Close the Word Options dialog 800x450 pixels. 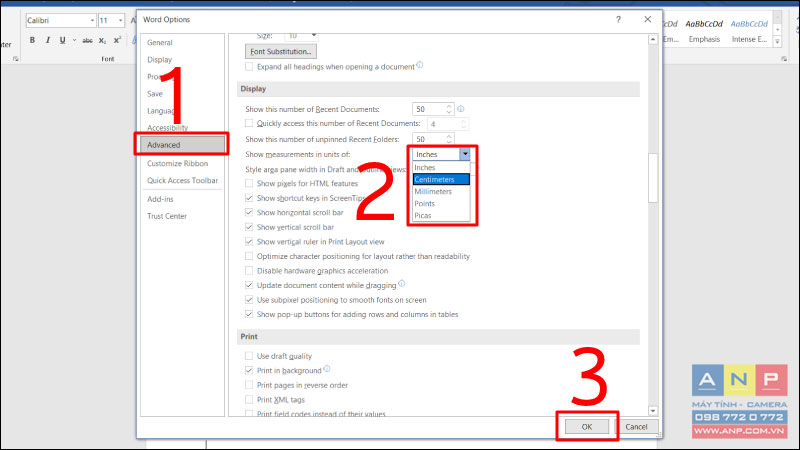coord(647,19)
